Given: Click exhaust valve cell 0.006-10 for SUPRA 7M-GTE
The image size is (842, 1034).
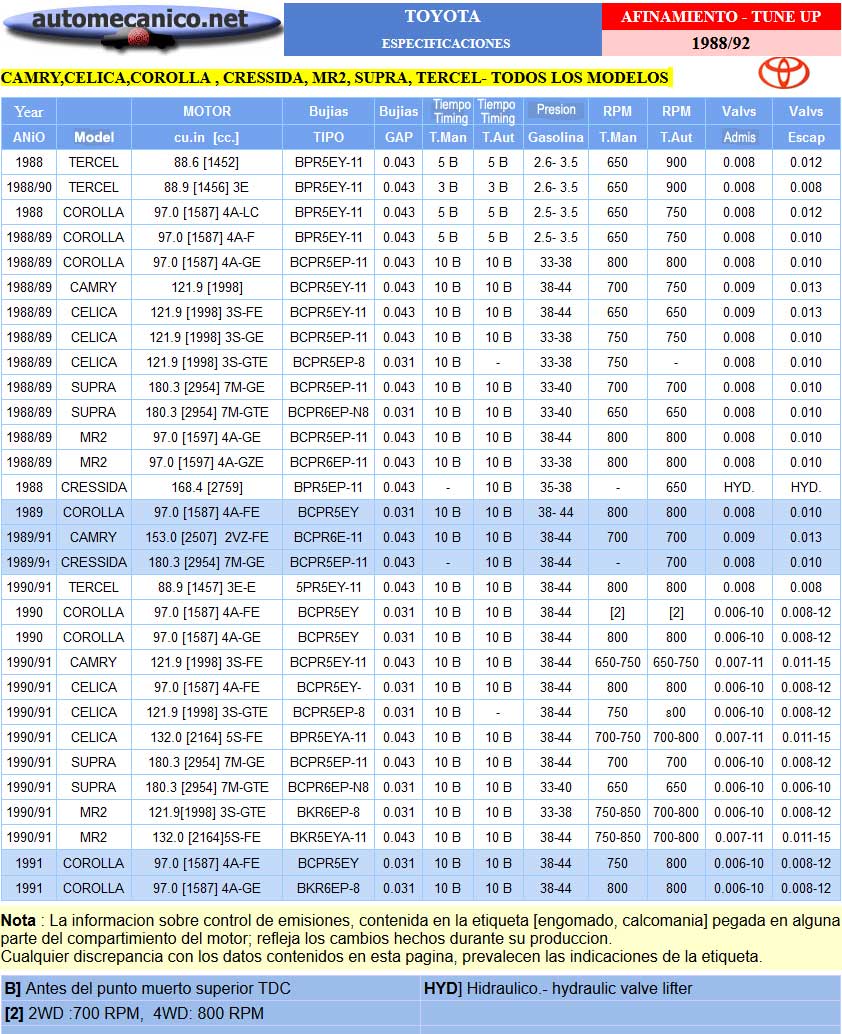Looking at the screenshot, I should pyautogui.click(x=806, y=787).
